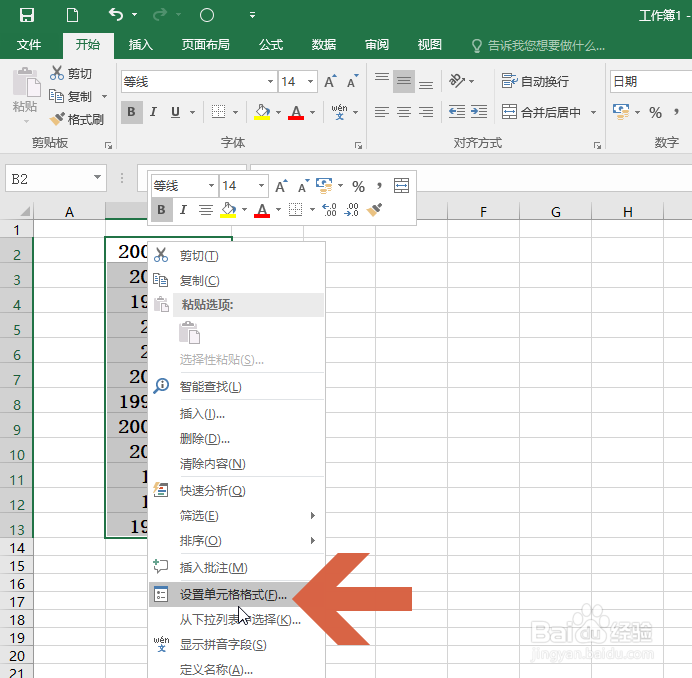The width and height of the screenshot is (692, 678).
Task: Toggle Bold in the mini toolbar
Action: (162, 210)
